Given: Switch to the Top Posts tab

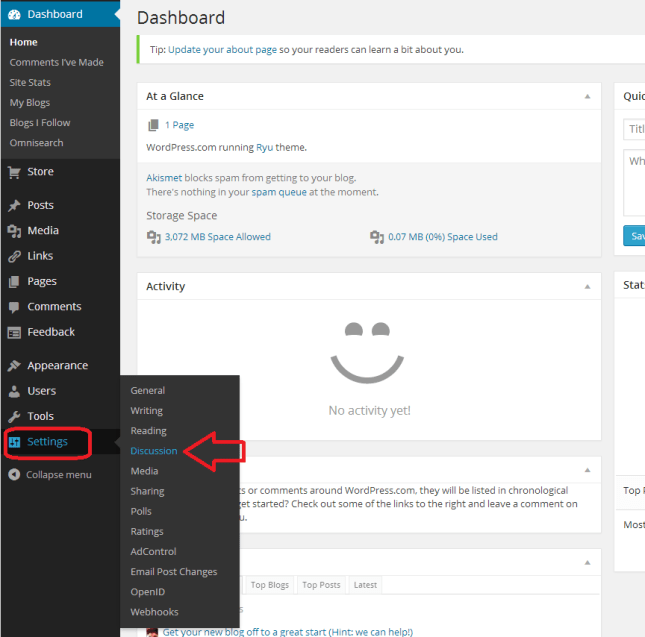Looking at the screenshot, I should click(x=322, y=585).
